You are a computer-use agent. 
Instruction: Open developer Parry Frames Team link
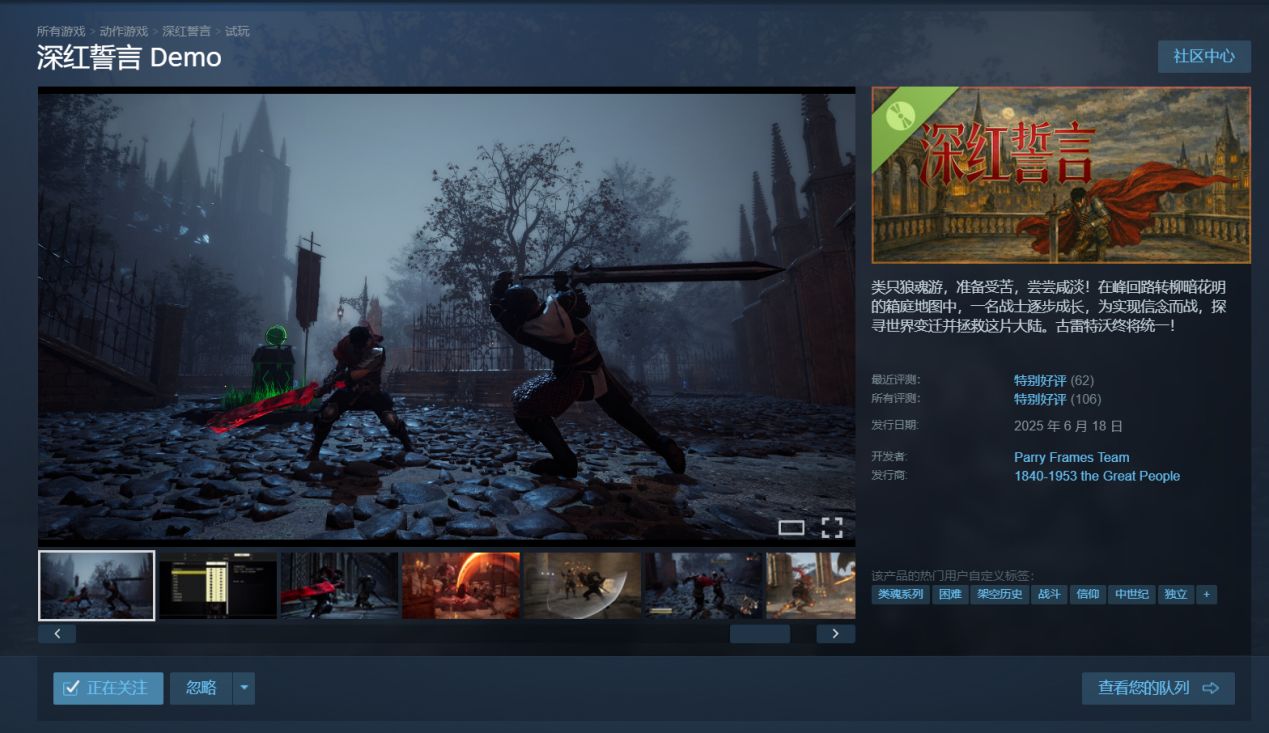pyautogui.click(x=1071, y=457)
